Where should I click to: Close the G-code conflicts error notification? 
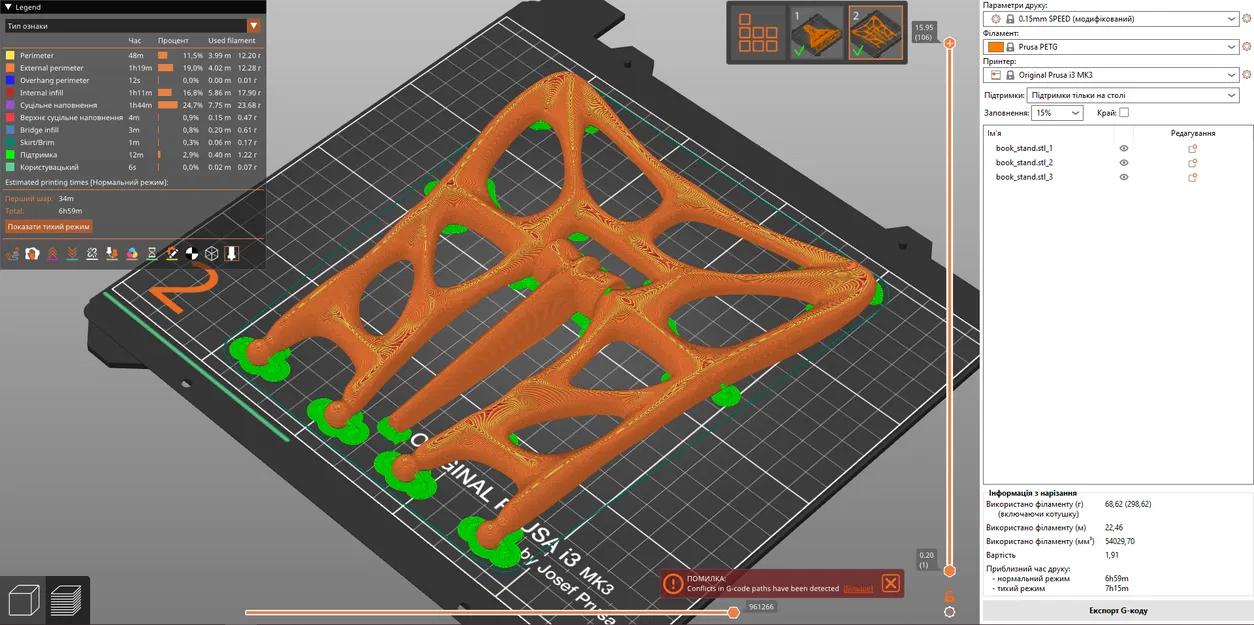pos(890,583)
